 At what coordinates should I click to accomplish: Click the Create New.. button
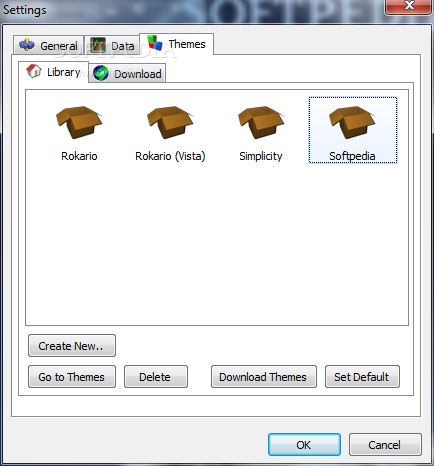click(x=72, y=346)
